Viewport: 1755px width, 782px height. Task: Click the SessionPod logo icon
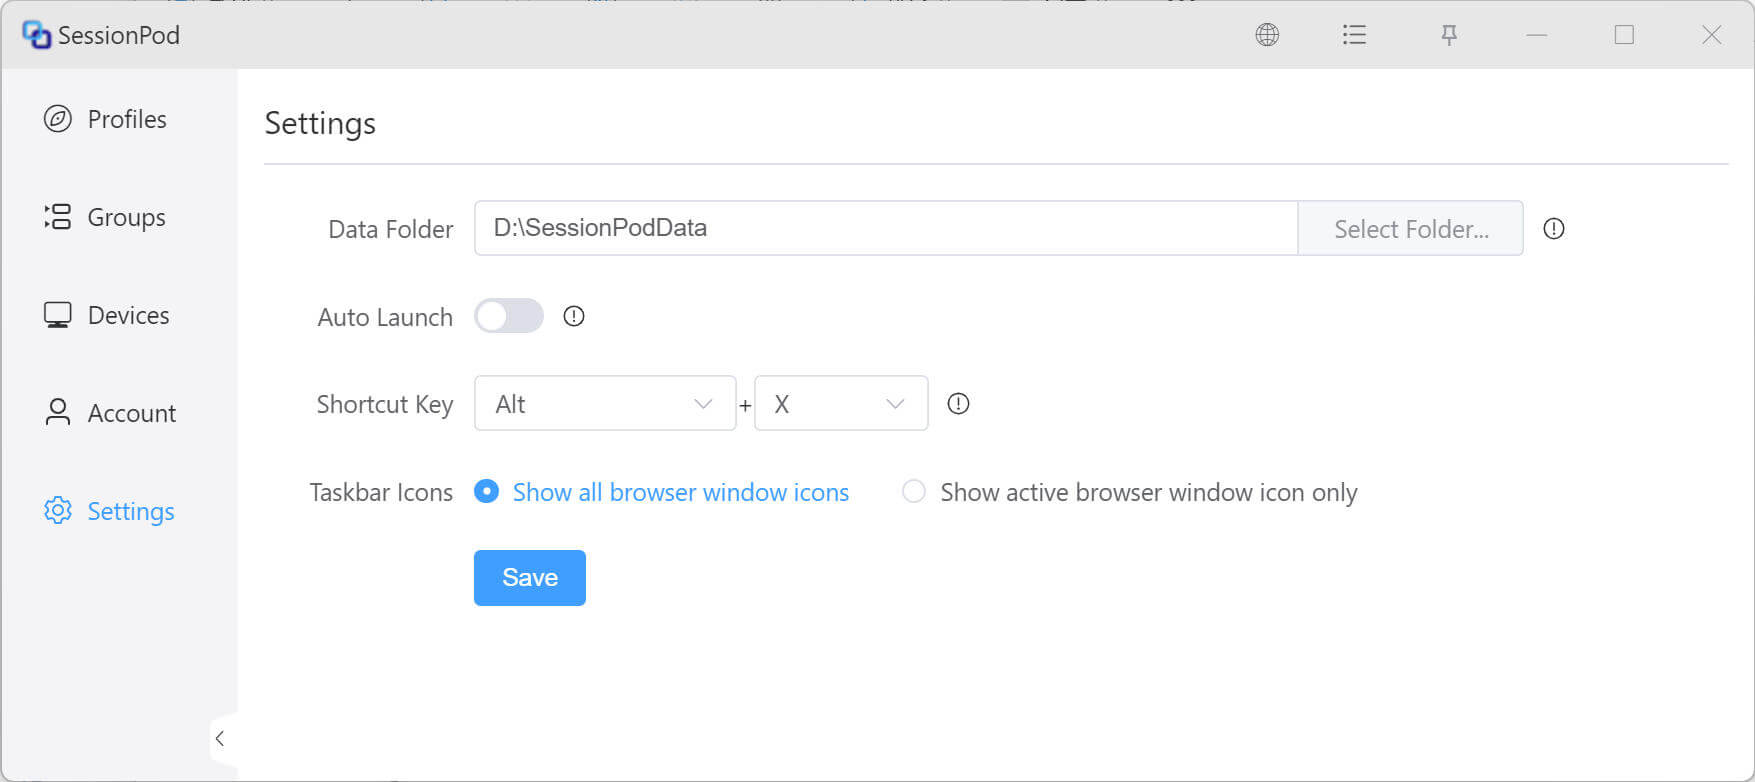[36, 35]
